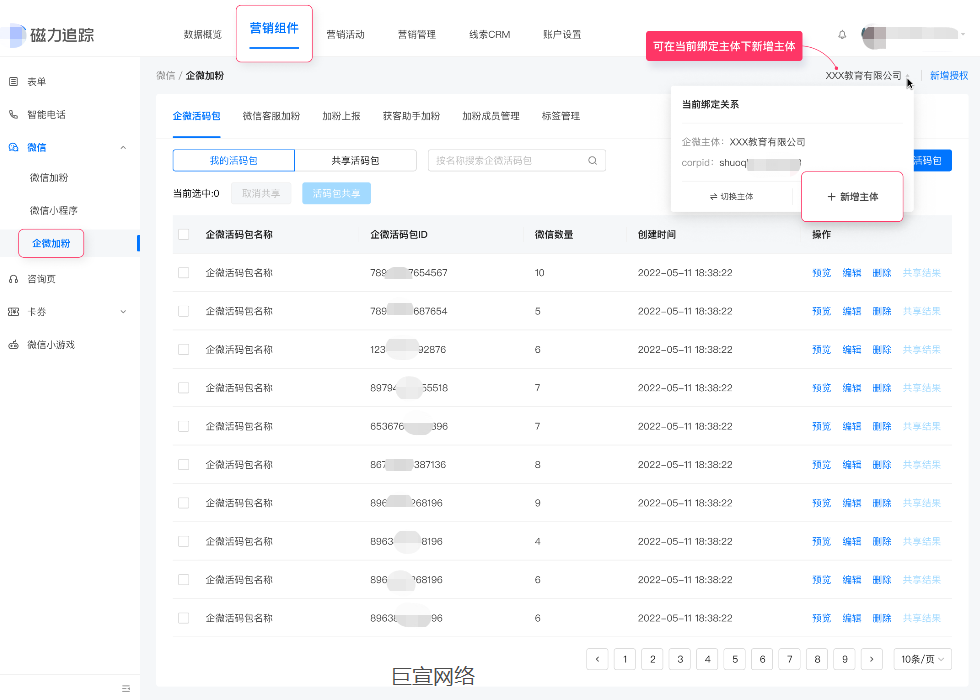The image size is (980, 700).
Task: Switch to the 标签管理 tab
Action: 561,116
